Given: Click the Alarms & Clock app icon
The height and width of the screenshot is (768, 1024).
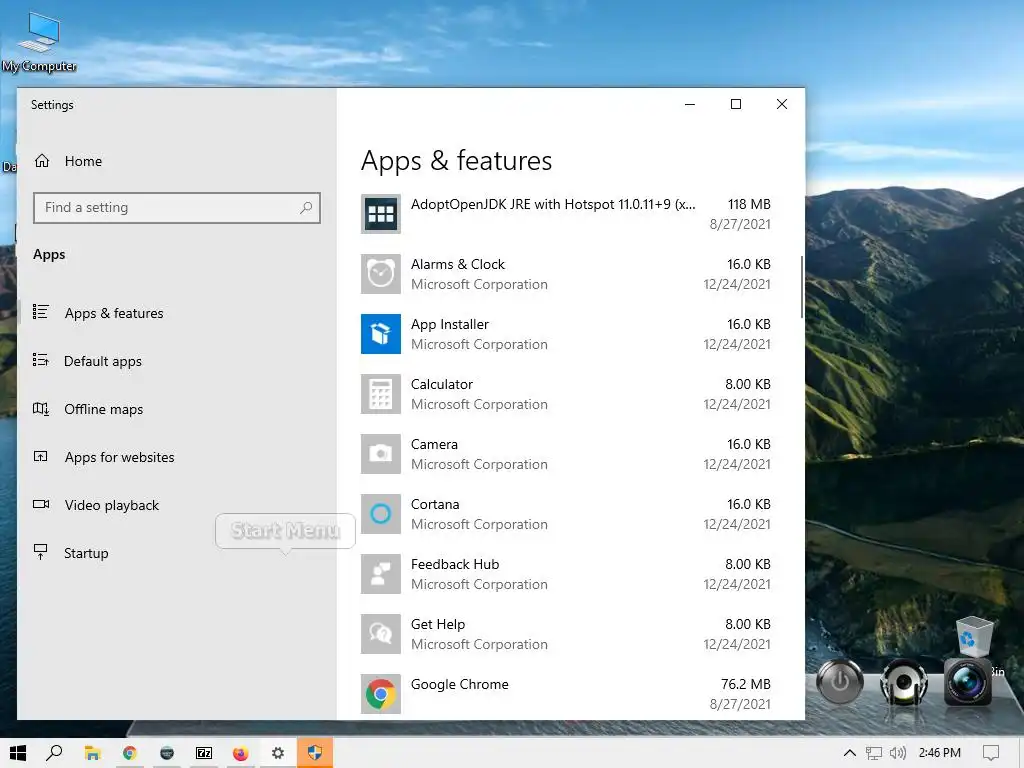Looking at the screenshot, I should point(381,274).
